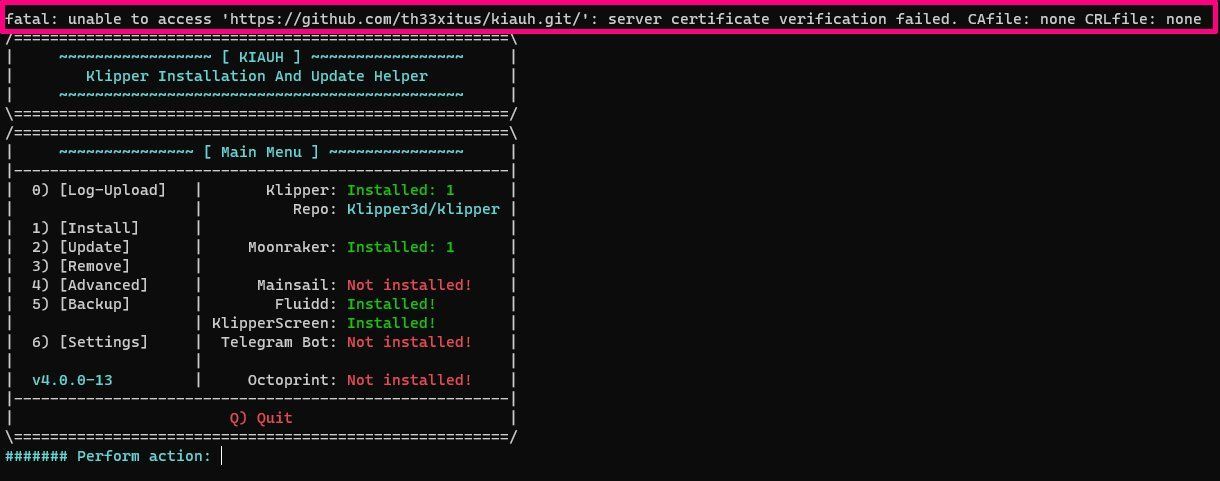This screenshot has height=481, width=1220.
Task: Click the 'Klipper3d/klipper' repo text
Action: click(423, 209)
